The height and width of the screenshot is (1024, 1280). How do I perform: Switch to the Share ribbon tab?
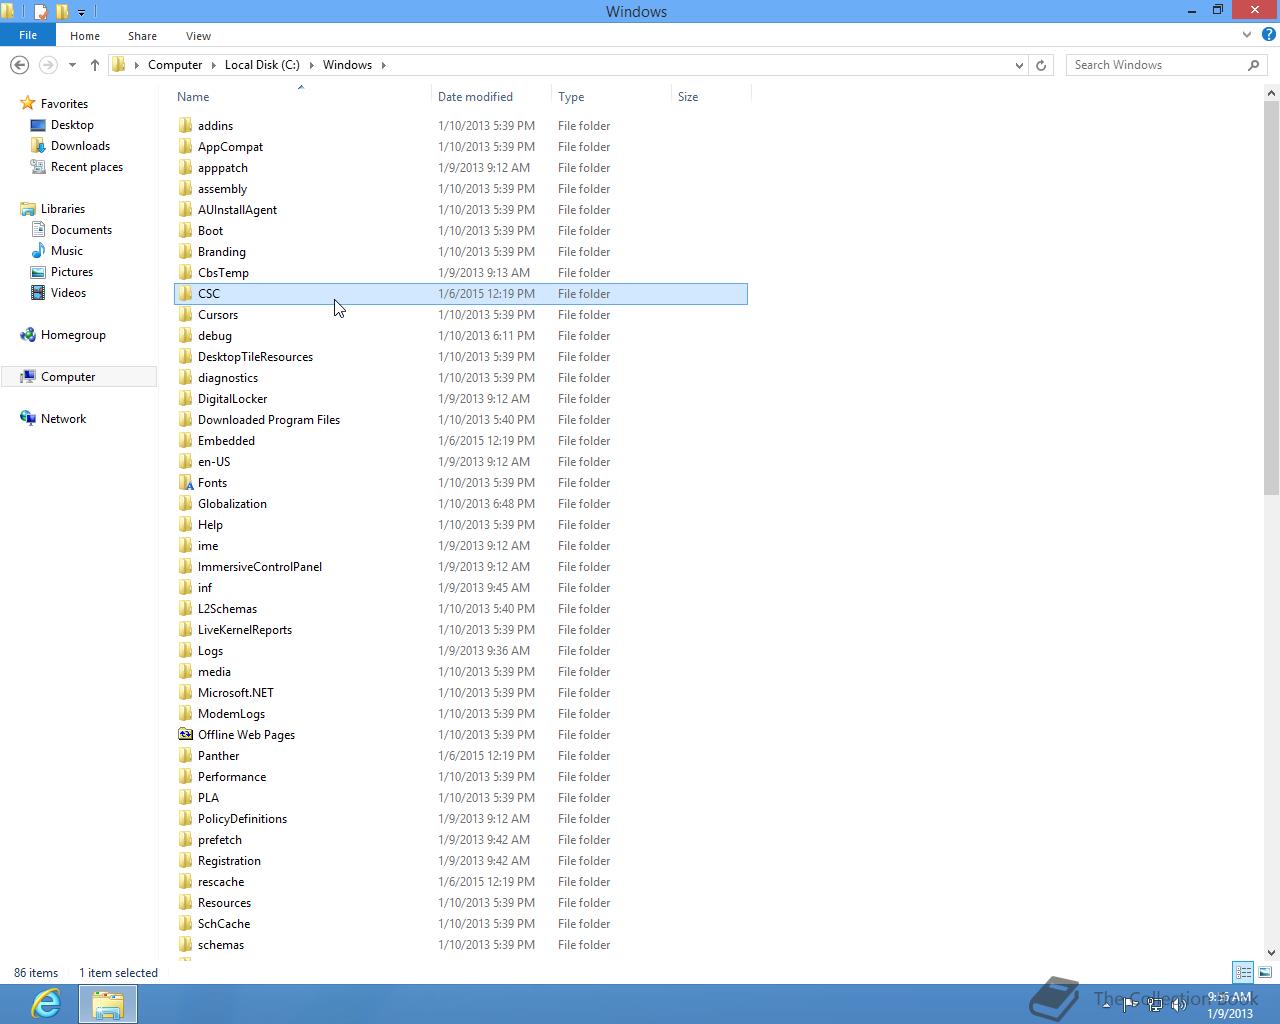point(142,36)
